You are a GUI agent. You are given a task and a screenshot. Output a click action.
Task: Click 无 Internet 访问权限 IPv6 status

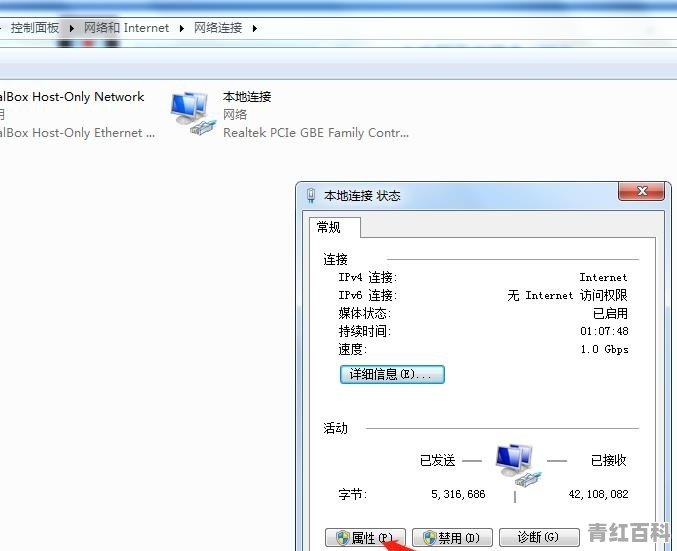[567, 295]
